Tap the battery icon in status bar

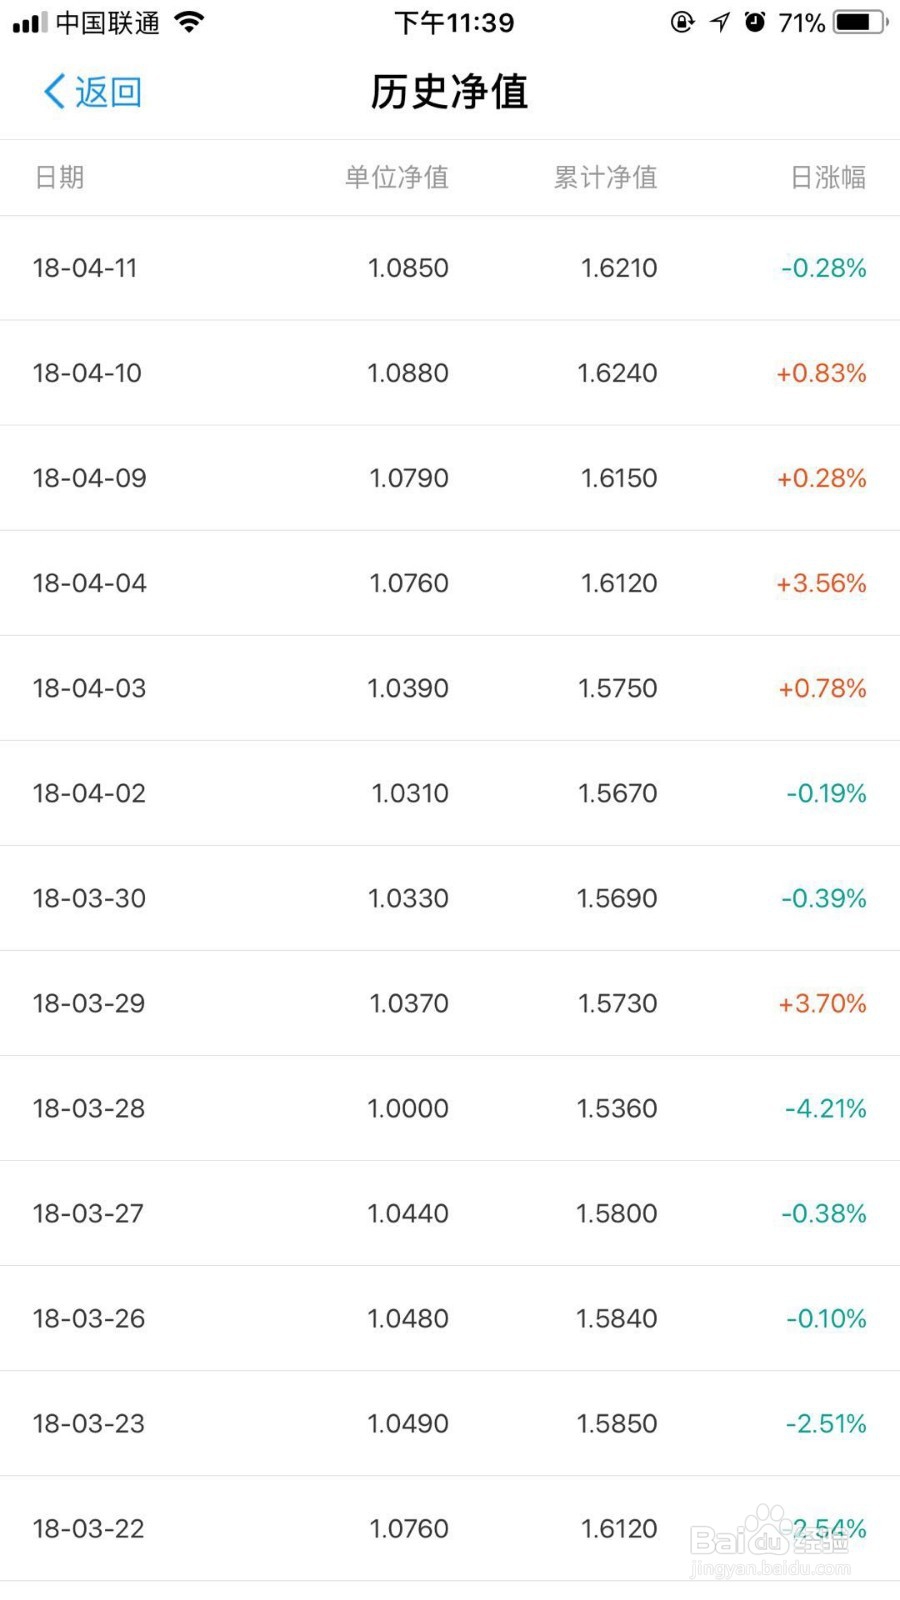tap(859, 22)
